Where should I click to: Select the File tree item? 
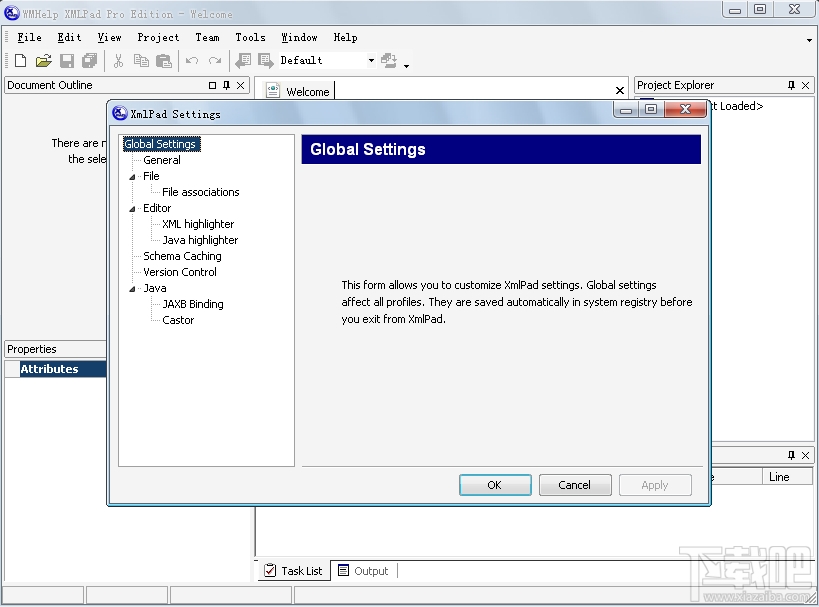click(x=151, y=176)
